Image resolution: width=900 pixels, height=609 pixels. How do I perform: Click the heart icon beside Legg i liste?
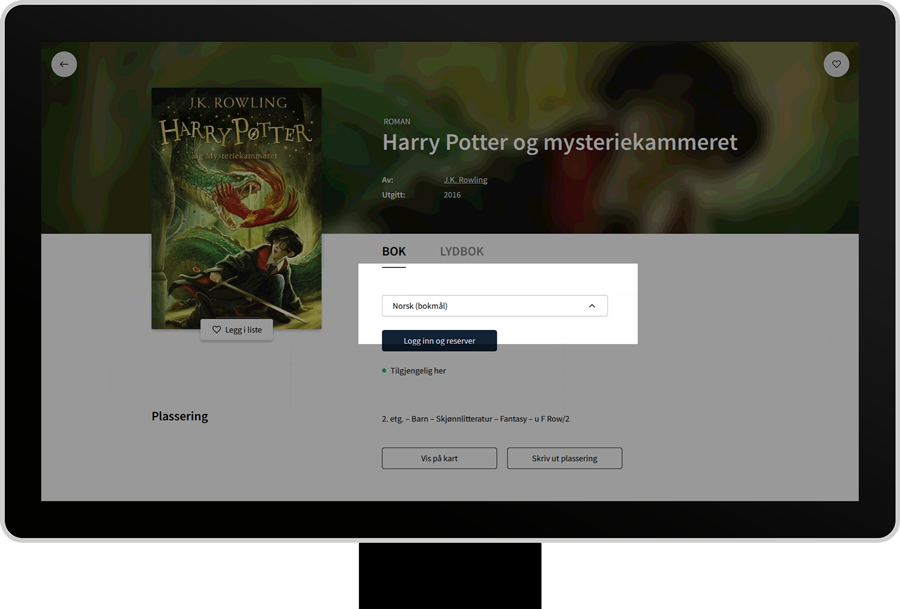[216, 330]
